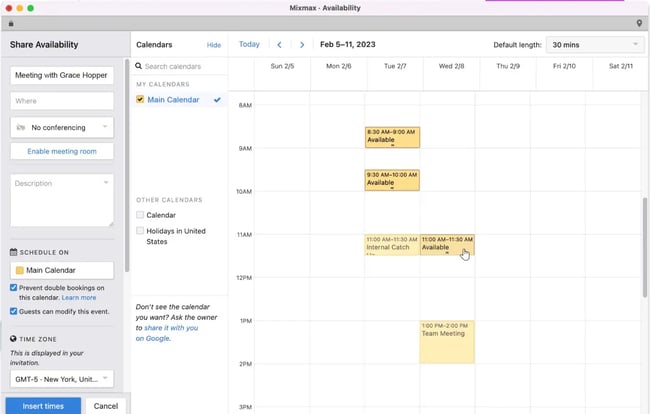Click the video conferencing camera icon
Image resolution: width=650 pixels, height=414 pixels.
21,127
